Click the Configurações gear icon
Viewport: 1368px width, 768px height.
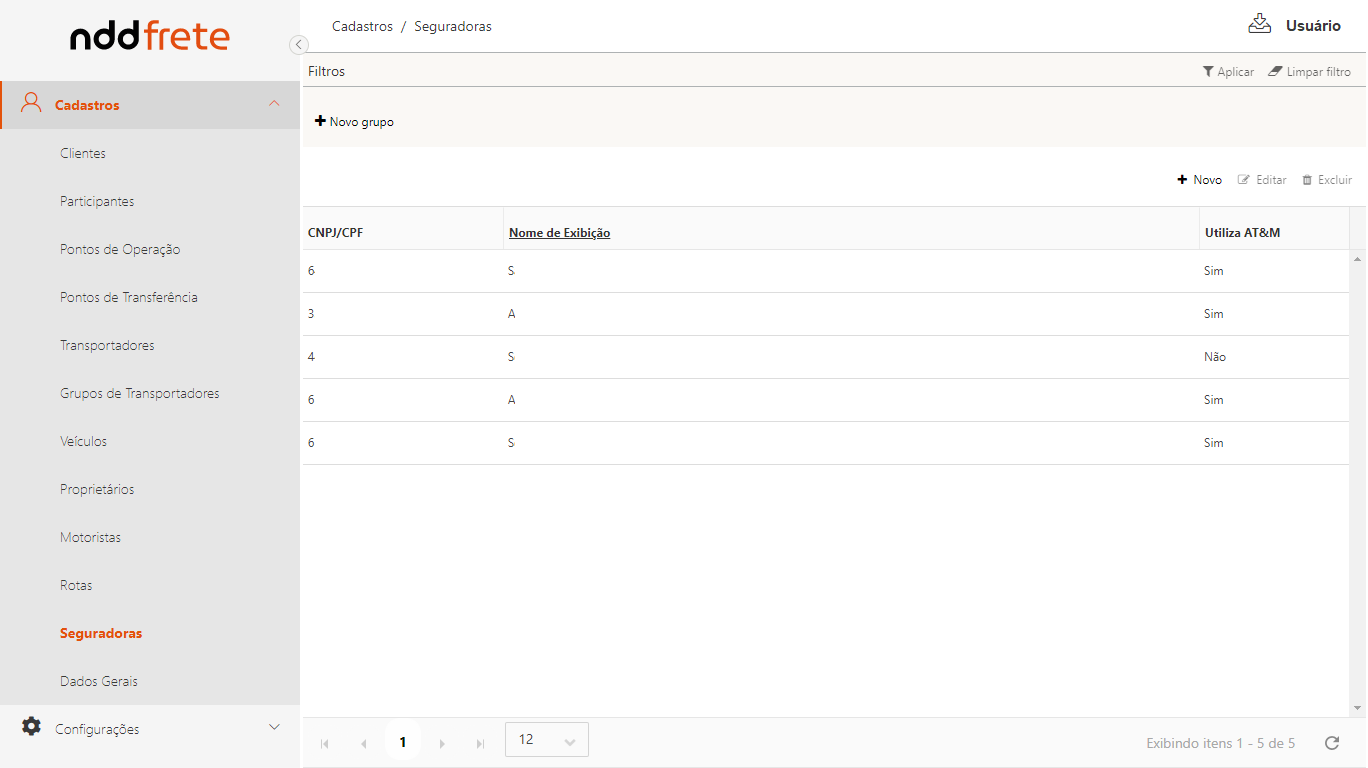(32, 727)
